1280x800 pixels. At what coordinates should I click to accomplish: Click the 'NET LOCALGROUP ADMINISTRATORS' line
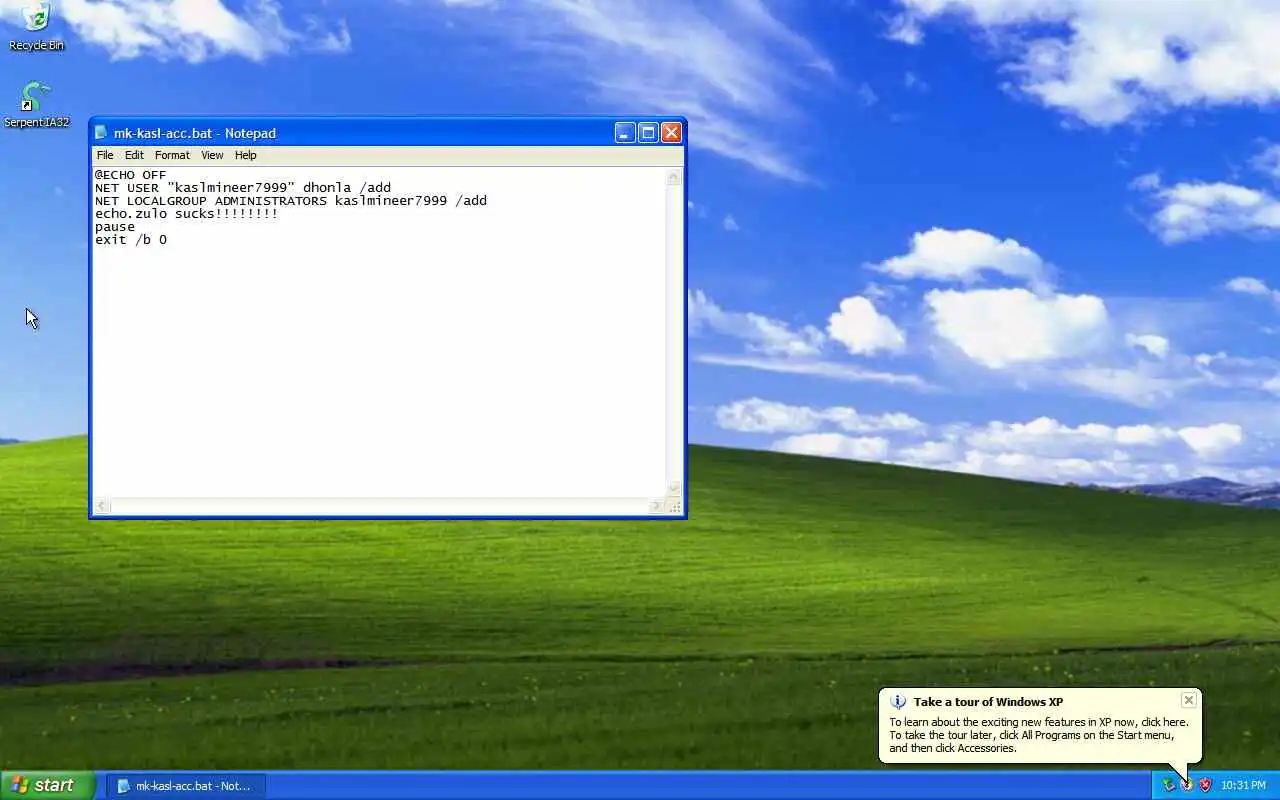tap(291, 201)
